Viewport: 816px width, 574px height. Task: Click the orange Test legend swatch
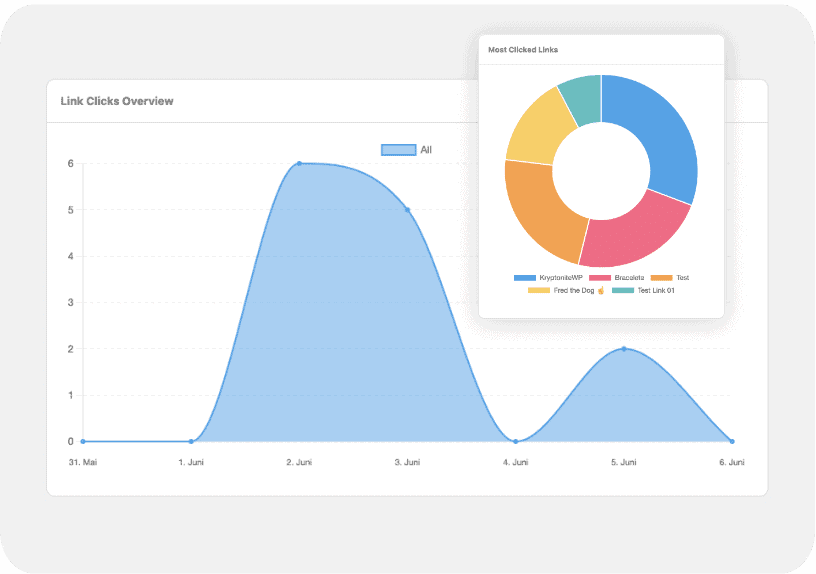click(x=661, y=277)
